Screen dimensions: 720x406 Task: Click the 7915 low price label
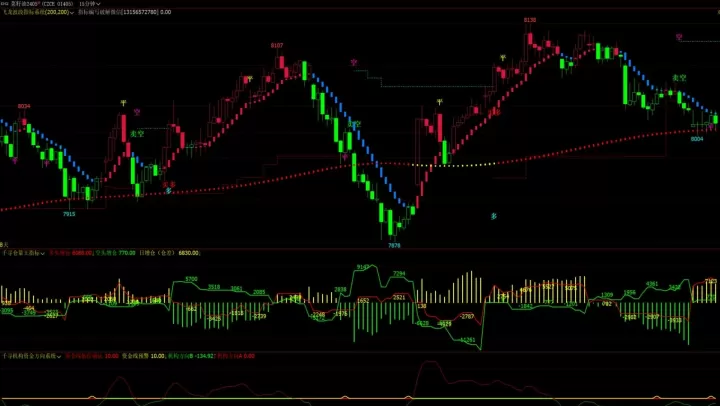pyautogui.click(x=69, y=214)
